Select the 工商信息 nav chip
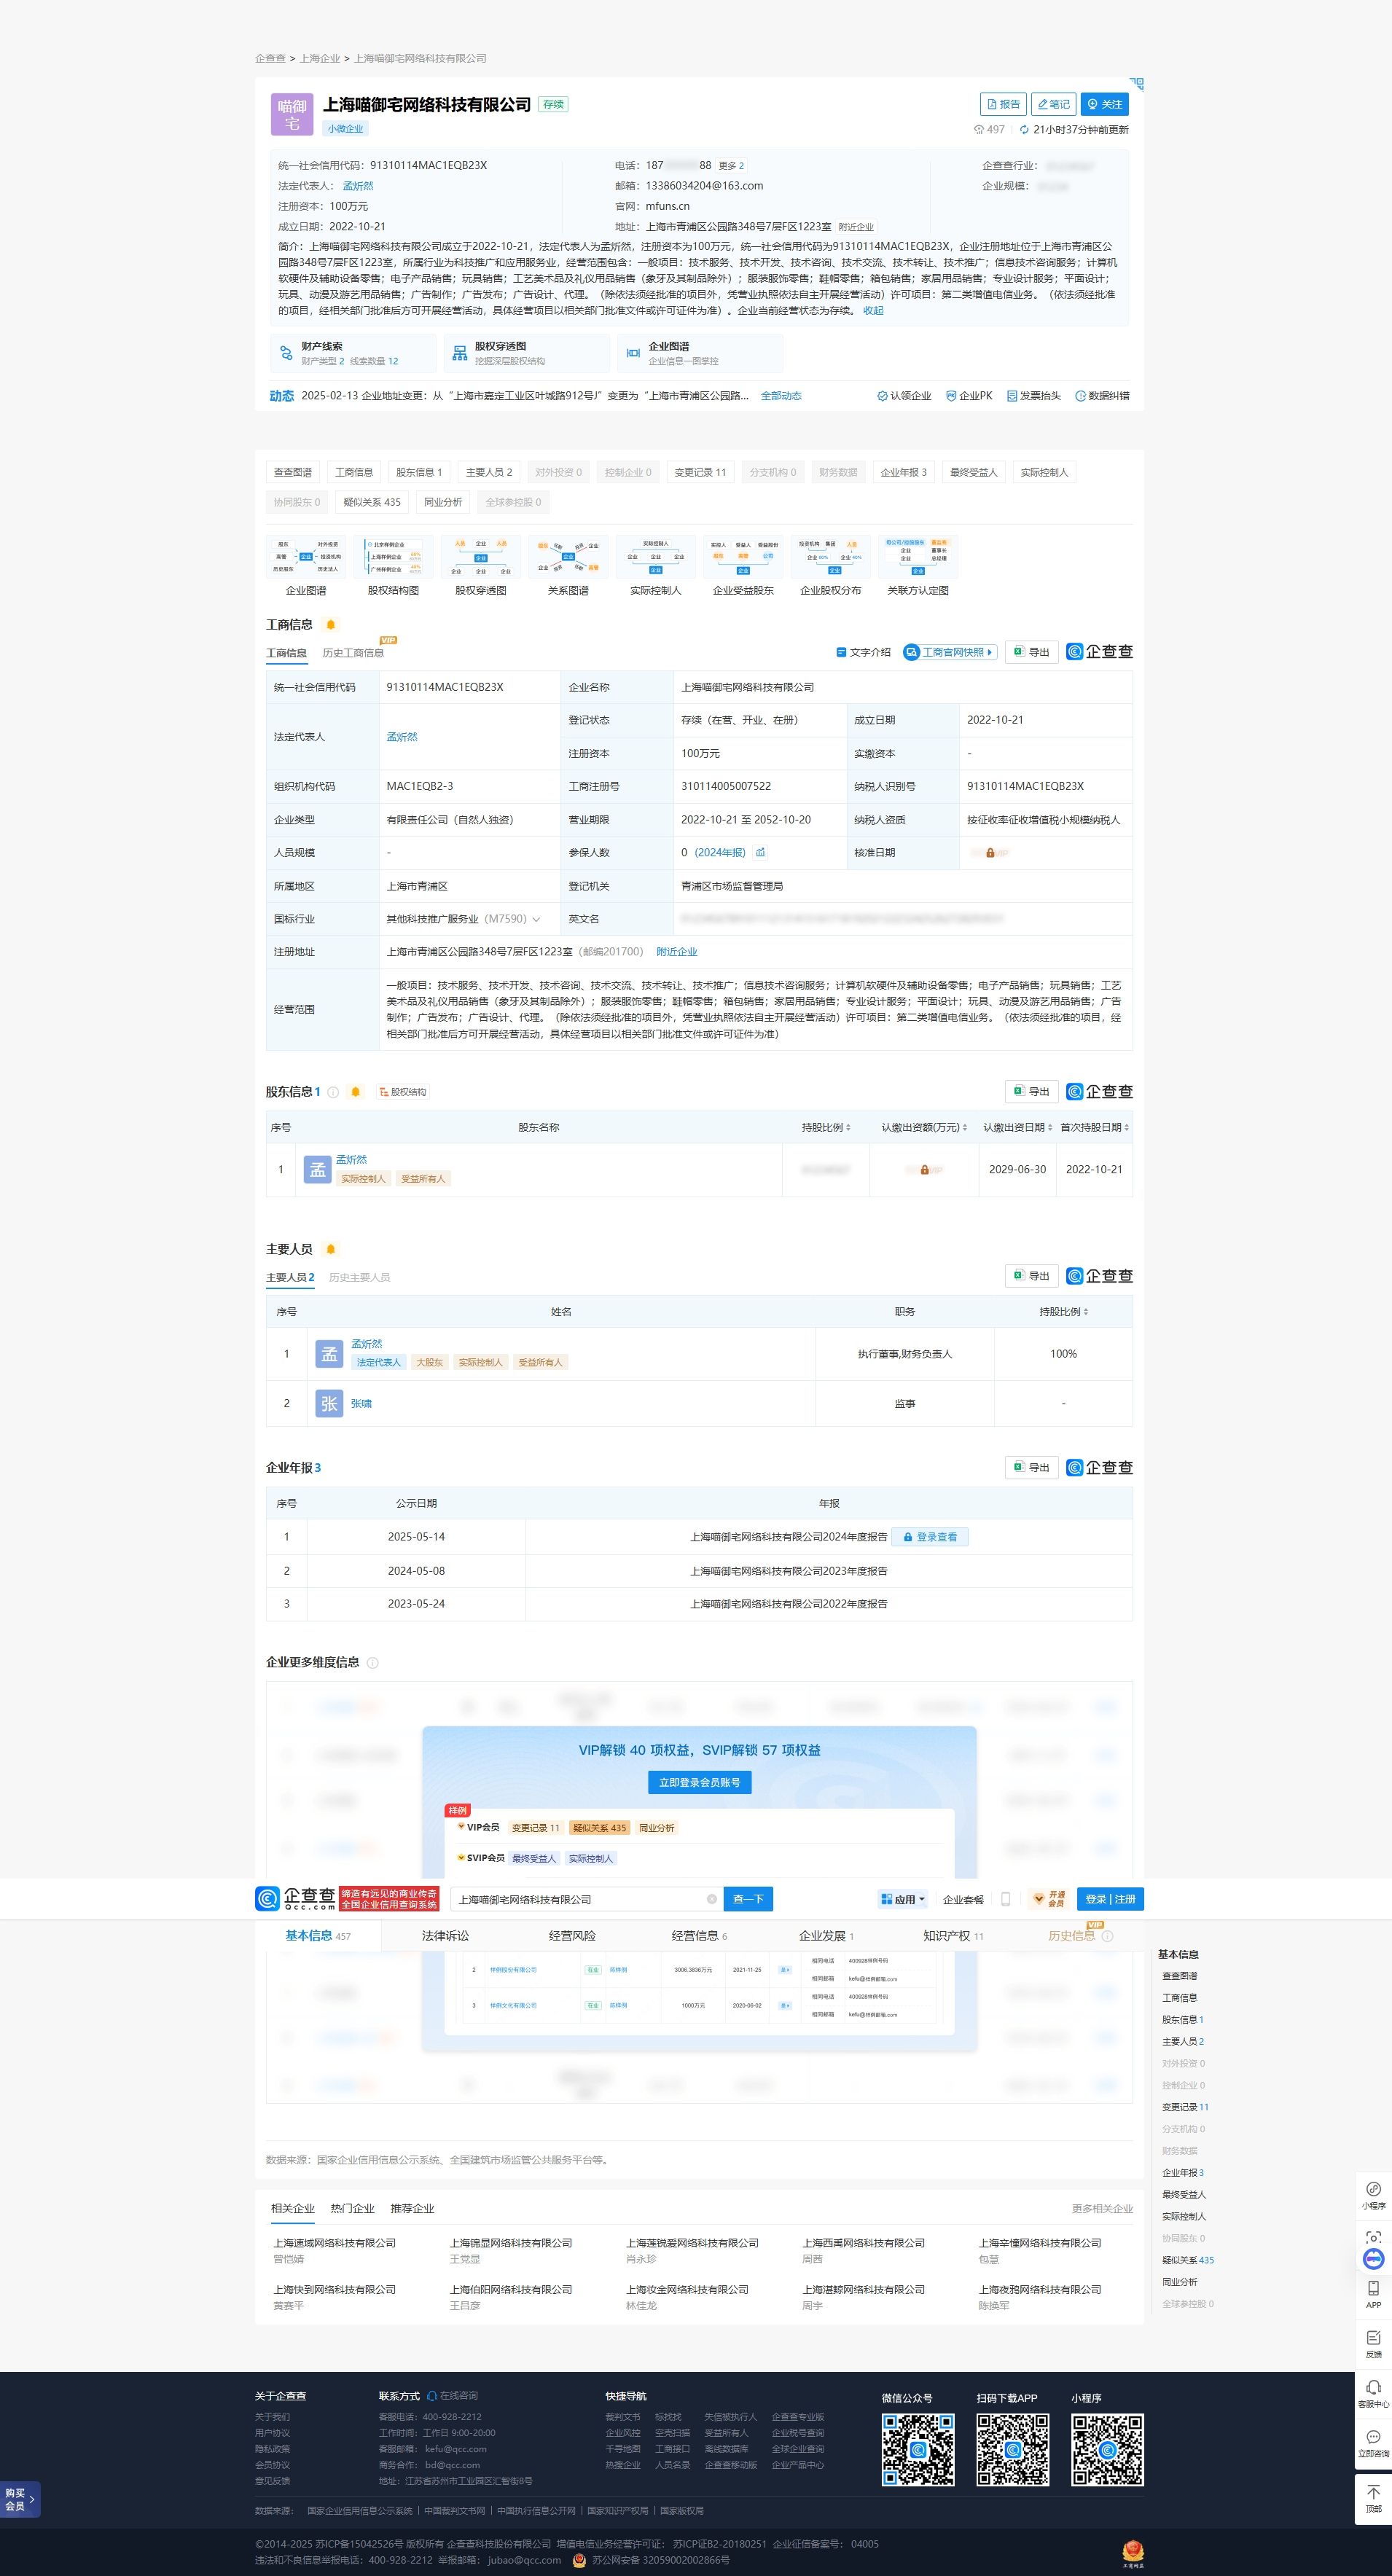 (354, 472)
